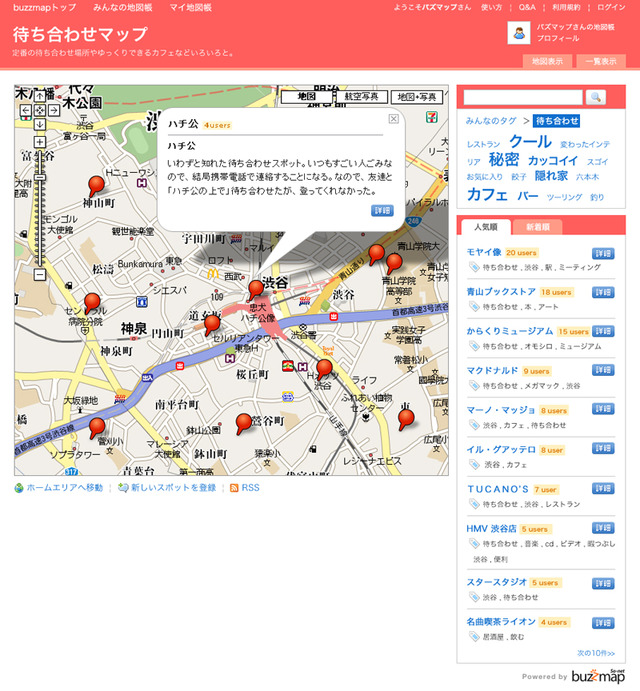This screenshot has width=640, height=691.
Task: Open バズマップさんの地図帳 link
Action: [x=575, y=27]
